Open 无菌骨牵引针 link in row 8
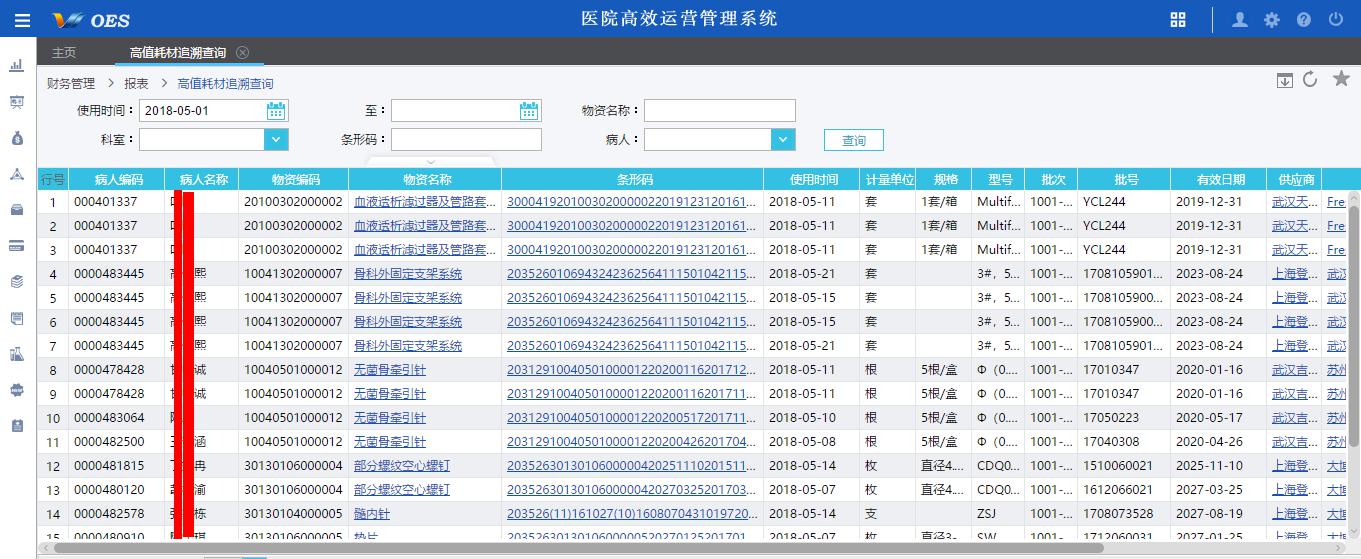The image size is (1361, 559). 390,370
